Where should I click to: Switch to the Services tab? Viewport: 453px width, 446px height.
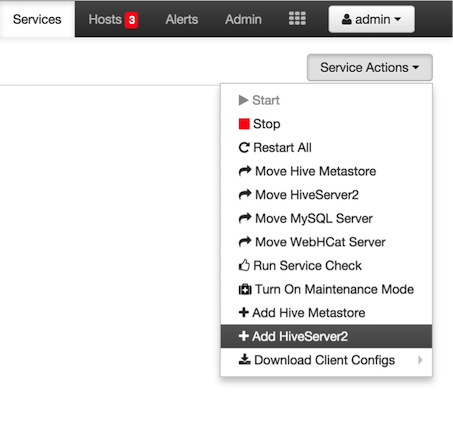click(37, 19)
